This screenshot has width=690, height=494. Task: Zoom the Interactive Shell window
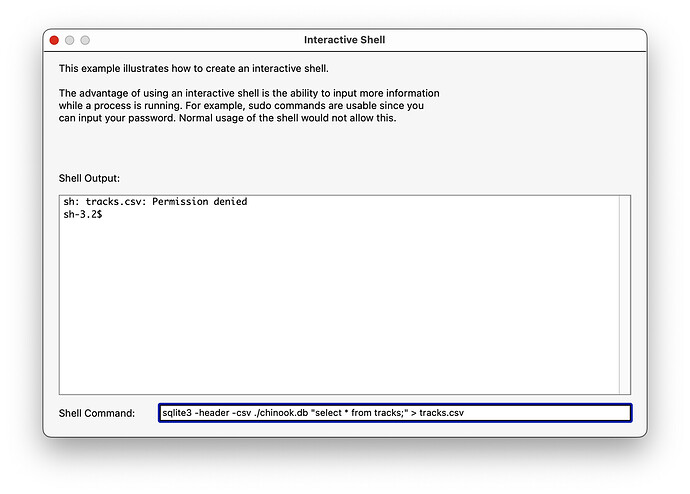click(x=85, y=40)
